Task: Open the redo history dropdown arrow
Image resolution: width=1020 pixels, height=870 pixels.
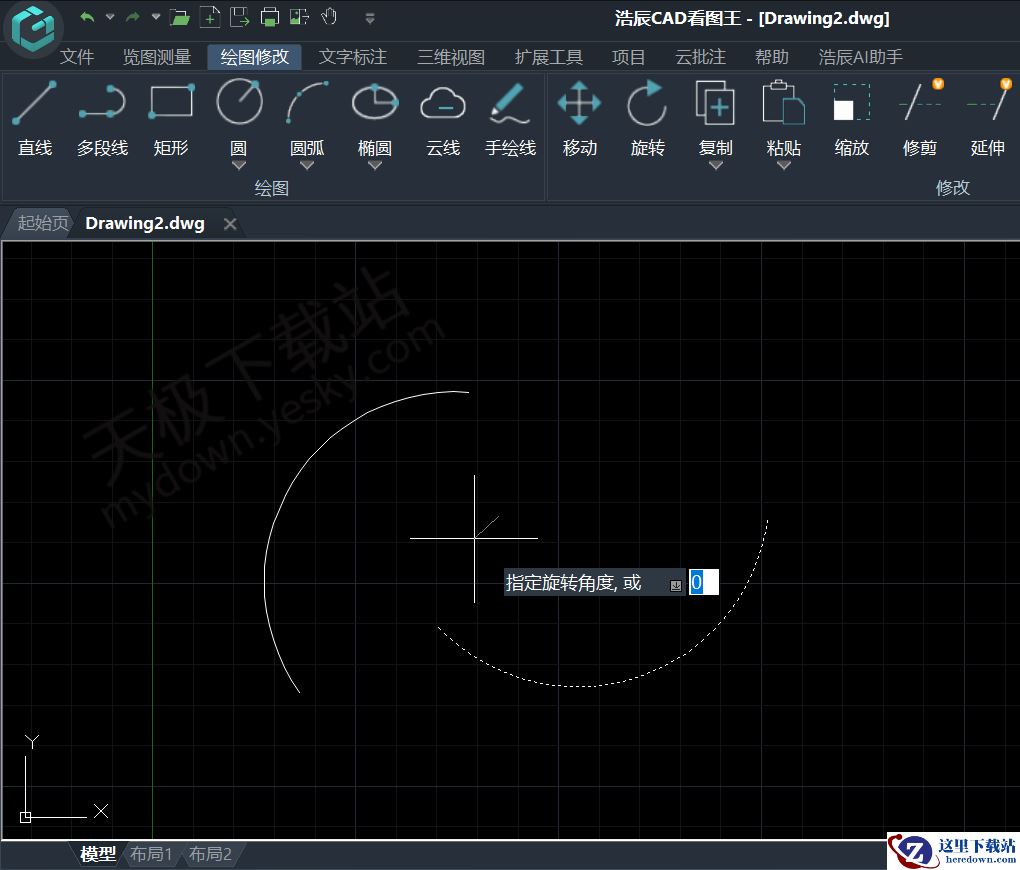Action: coord(155,17)
